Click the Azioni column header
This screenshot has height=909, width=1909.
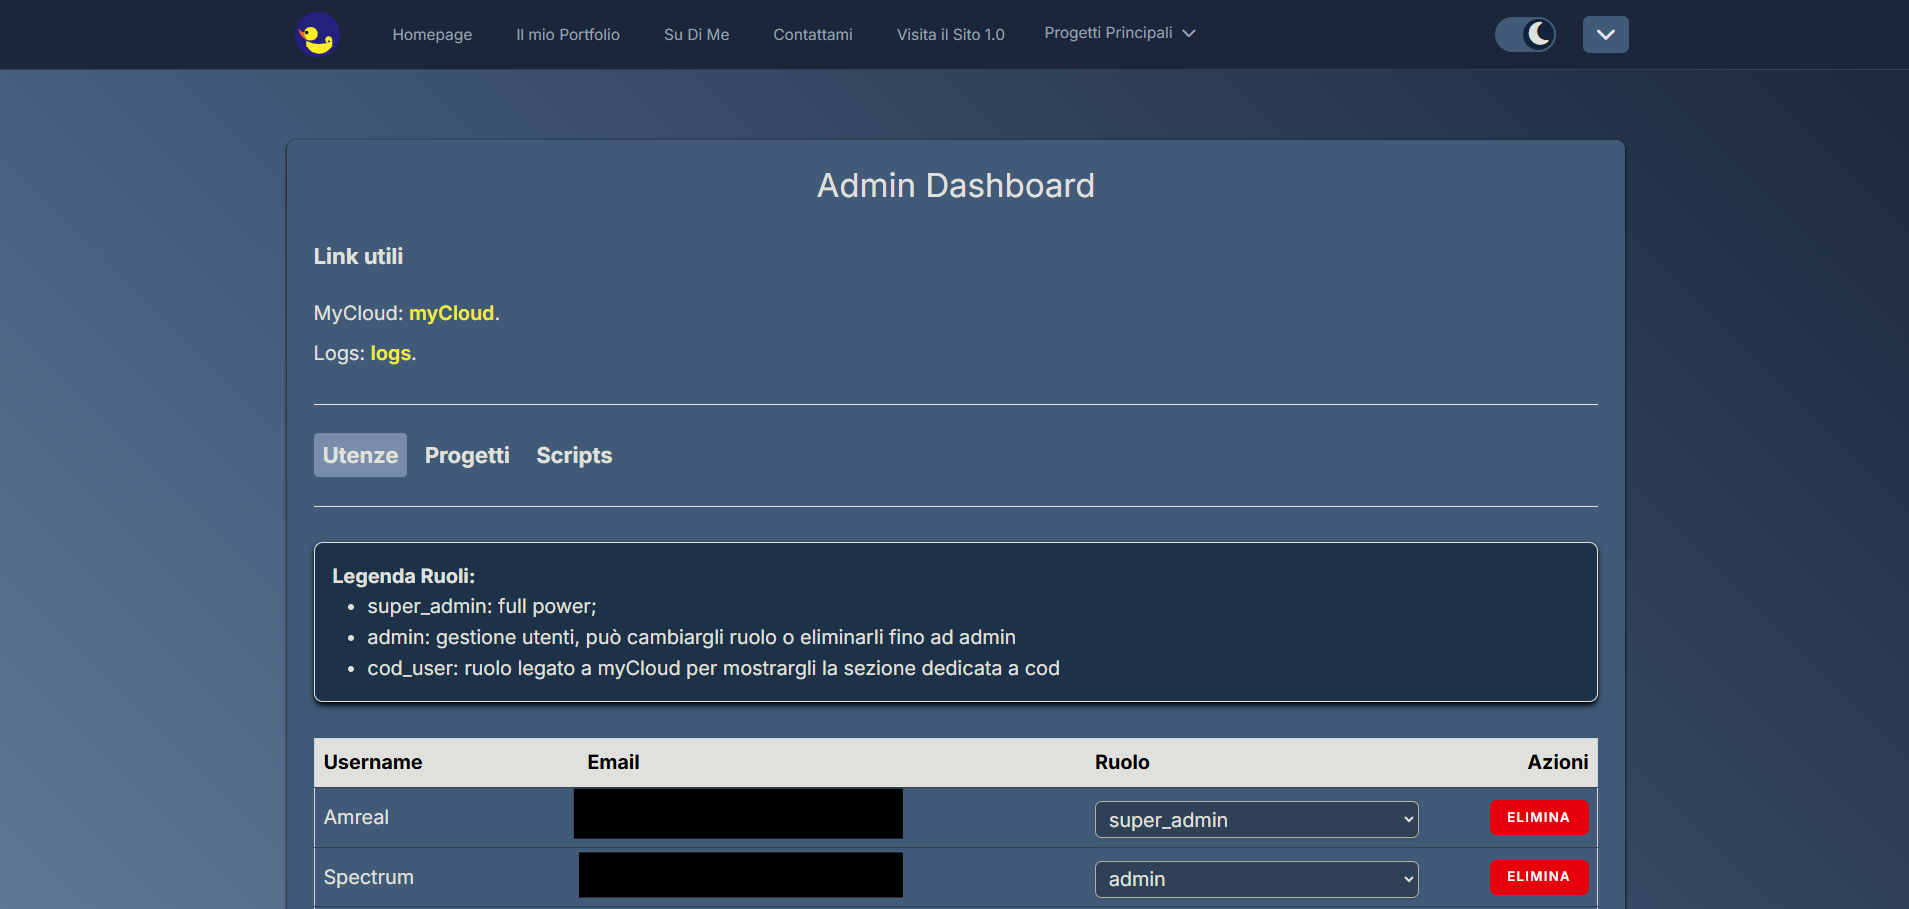click(1557, 762)
